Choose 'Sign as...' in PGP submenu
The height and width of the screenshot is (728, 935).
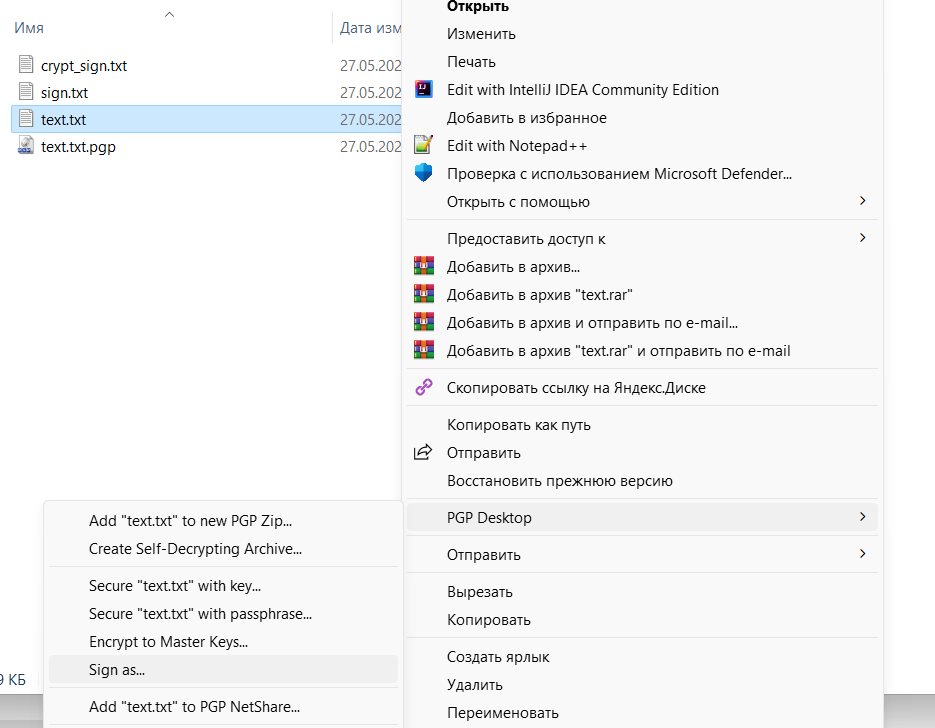click(223, 670)
